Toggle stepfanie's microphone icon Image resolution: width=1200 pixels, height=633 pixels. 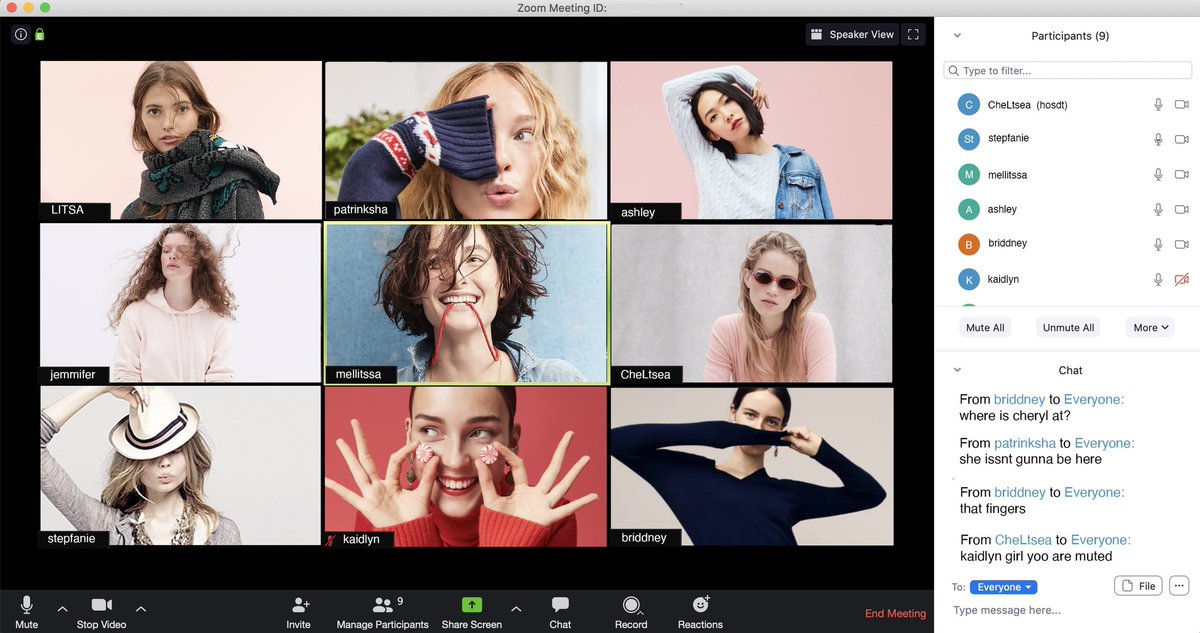coord(1158,139)
